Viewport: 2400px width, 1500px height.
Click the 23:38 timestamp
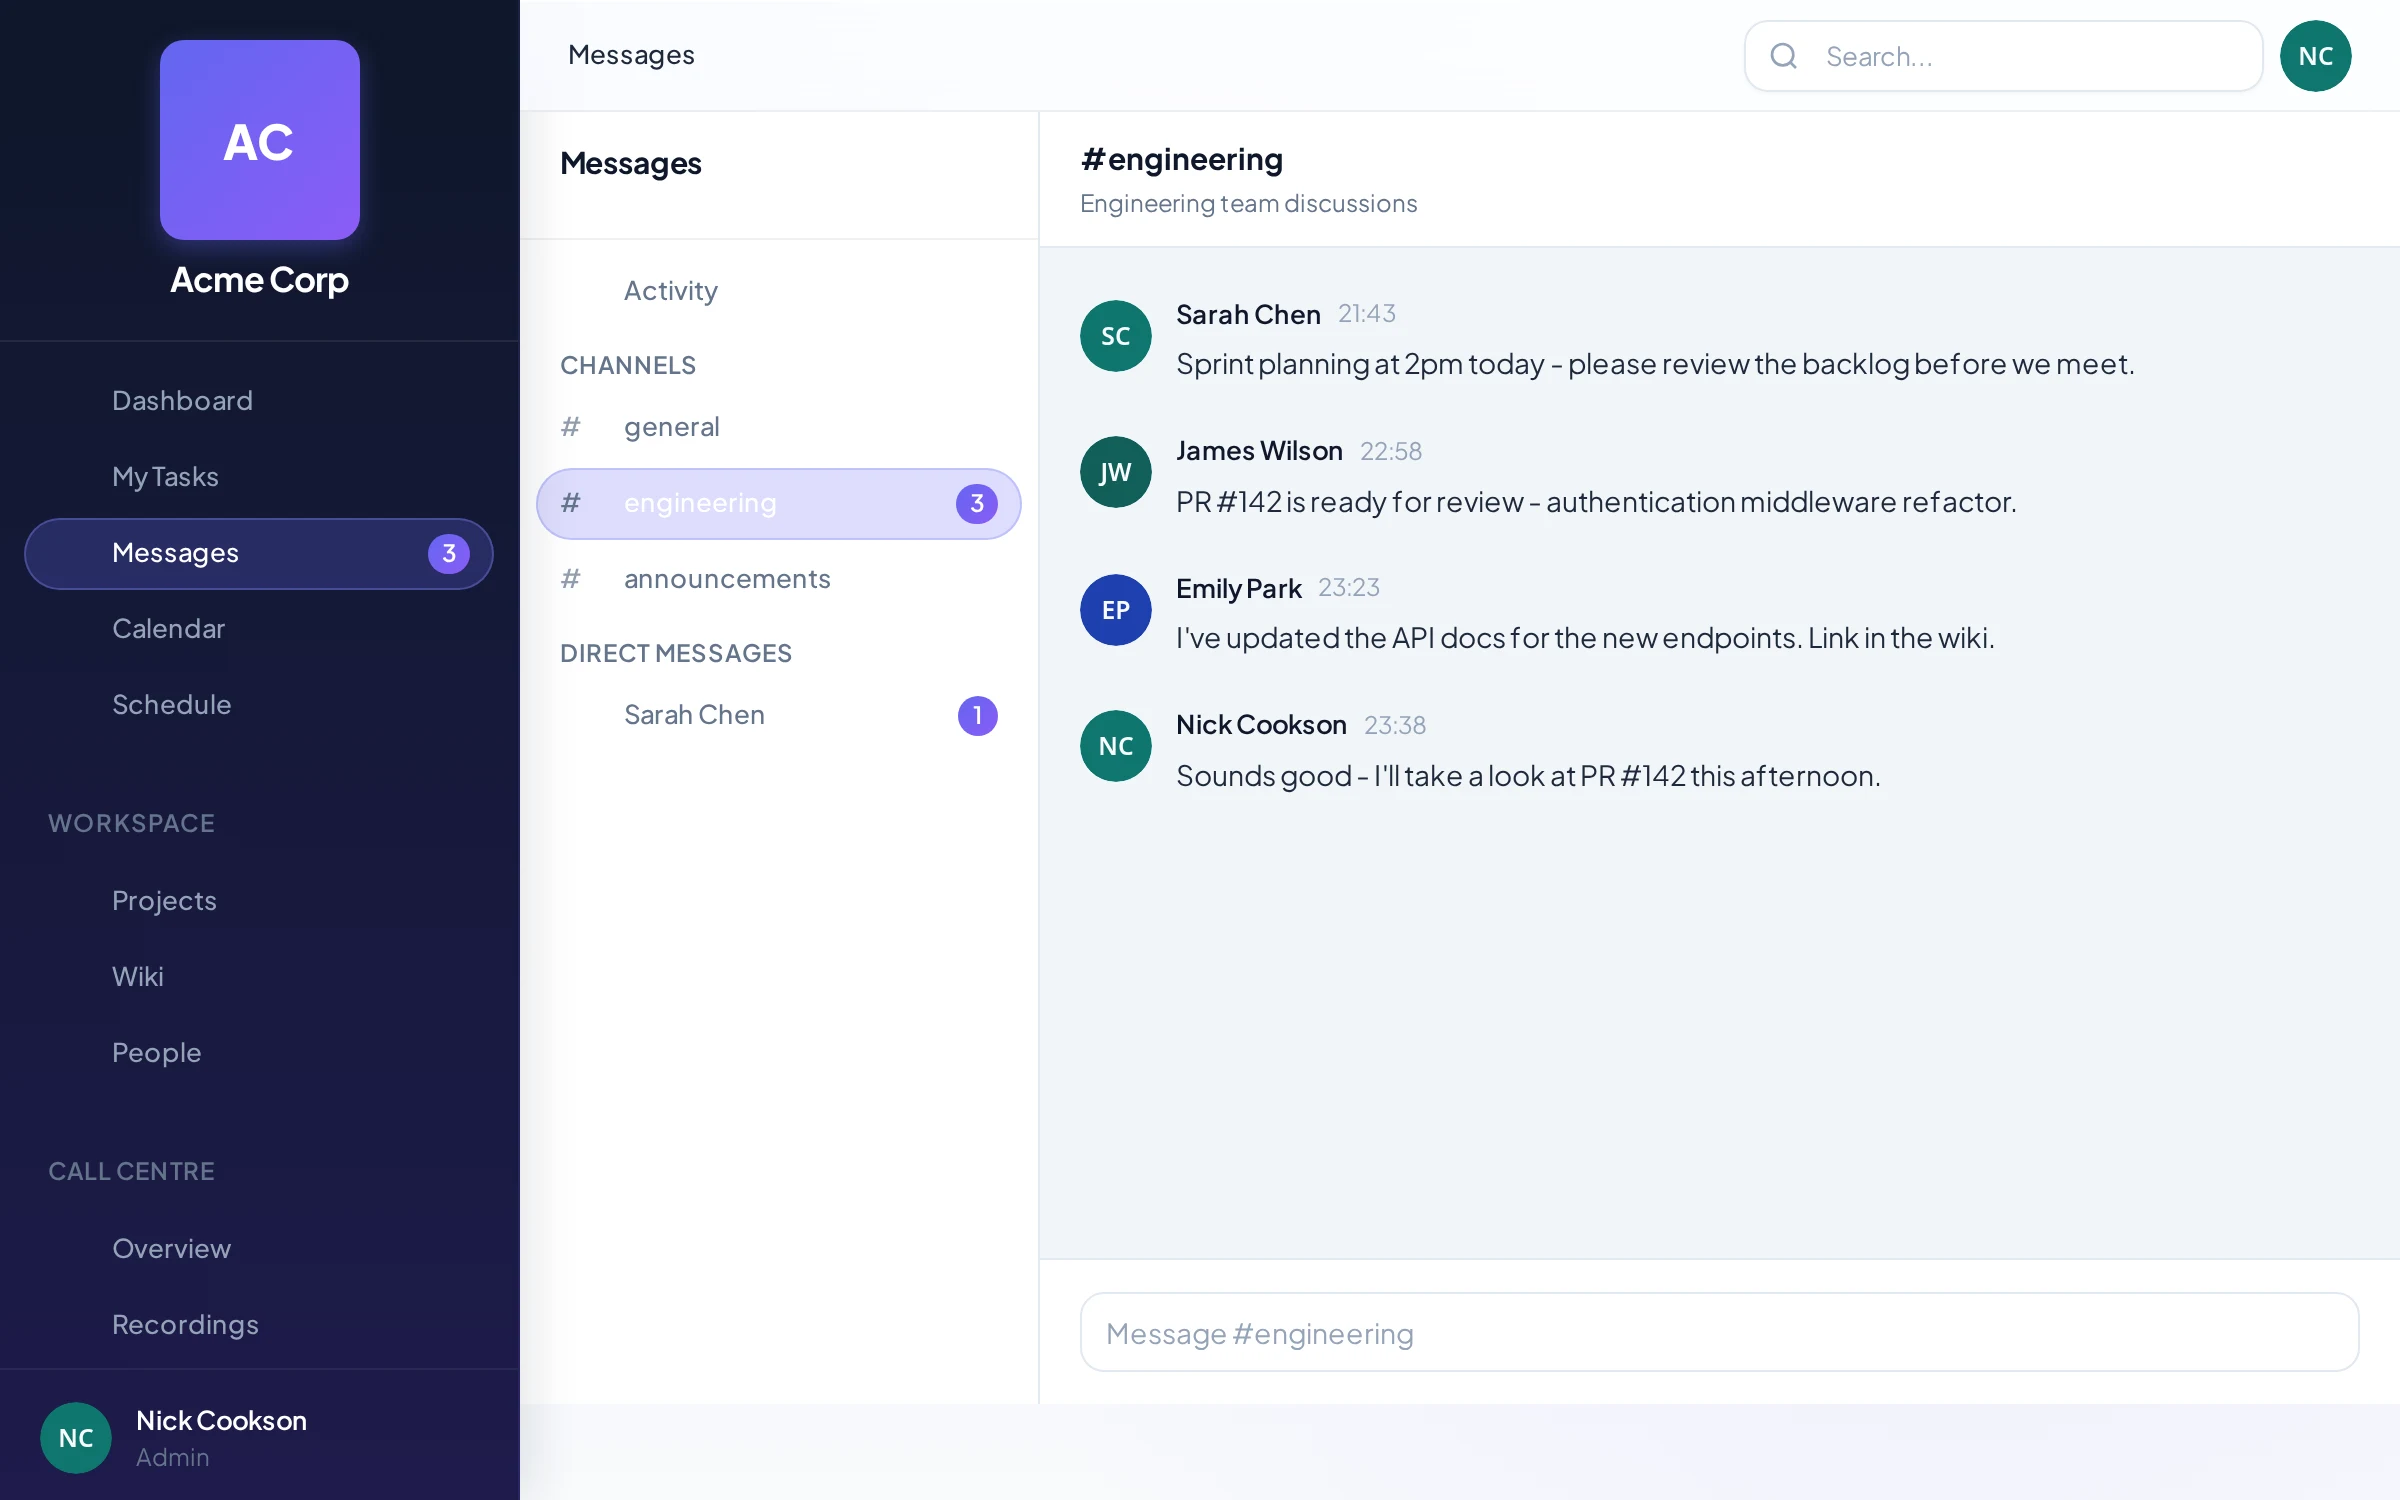click(1395, 726)
